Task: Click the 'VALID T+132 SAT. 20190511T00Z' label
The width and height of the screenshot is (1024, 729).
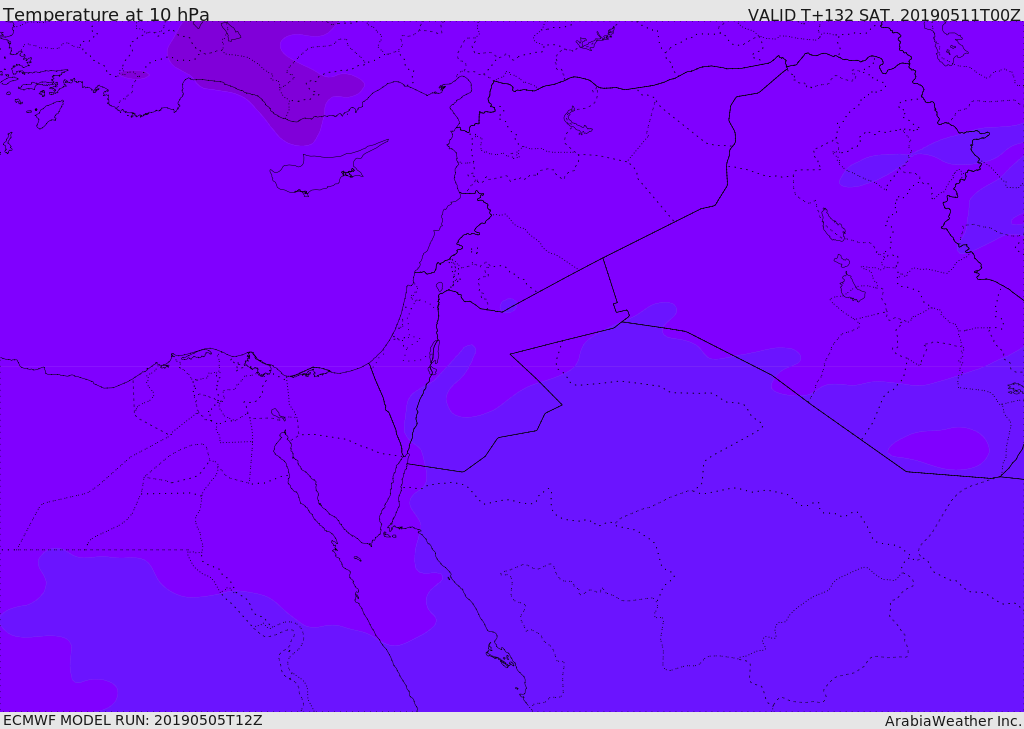Action: 884,14
